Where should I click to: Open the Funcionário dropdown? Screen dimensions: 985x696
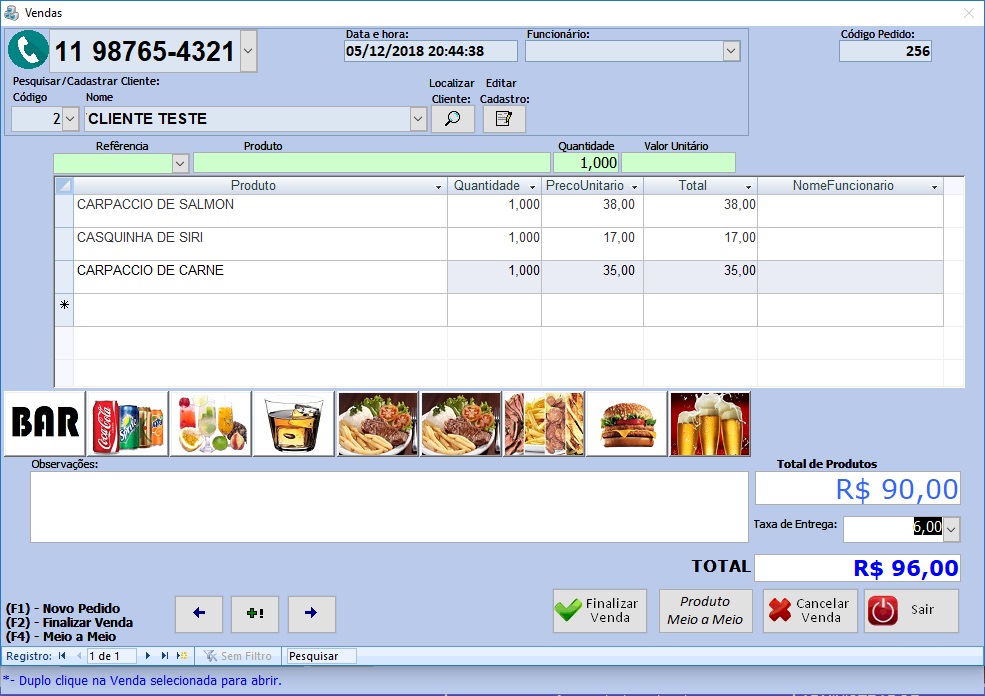pos(731,50)
